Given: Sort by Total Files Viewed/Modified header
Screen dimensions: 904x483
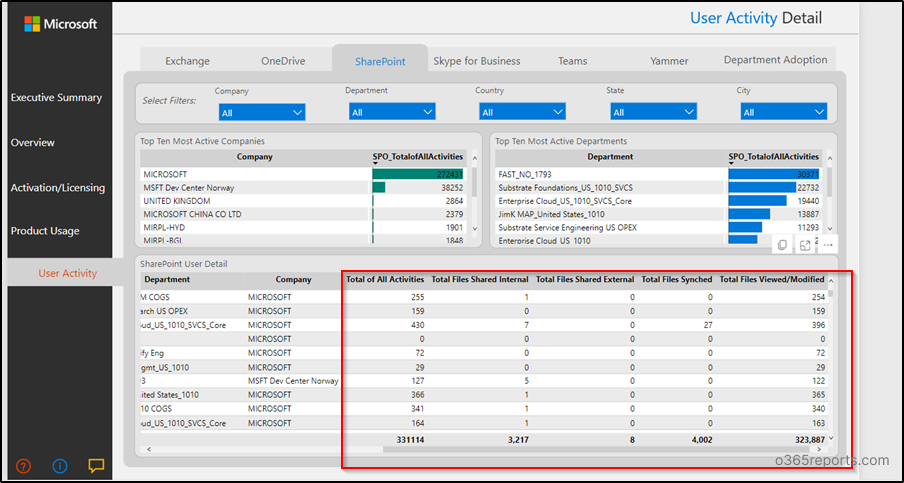Looking at the screenshot, I should (772, 280).
